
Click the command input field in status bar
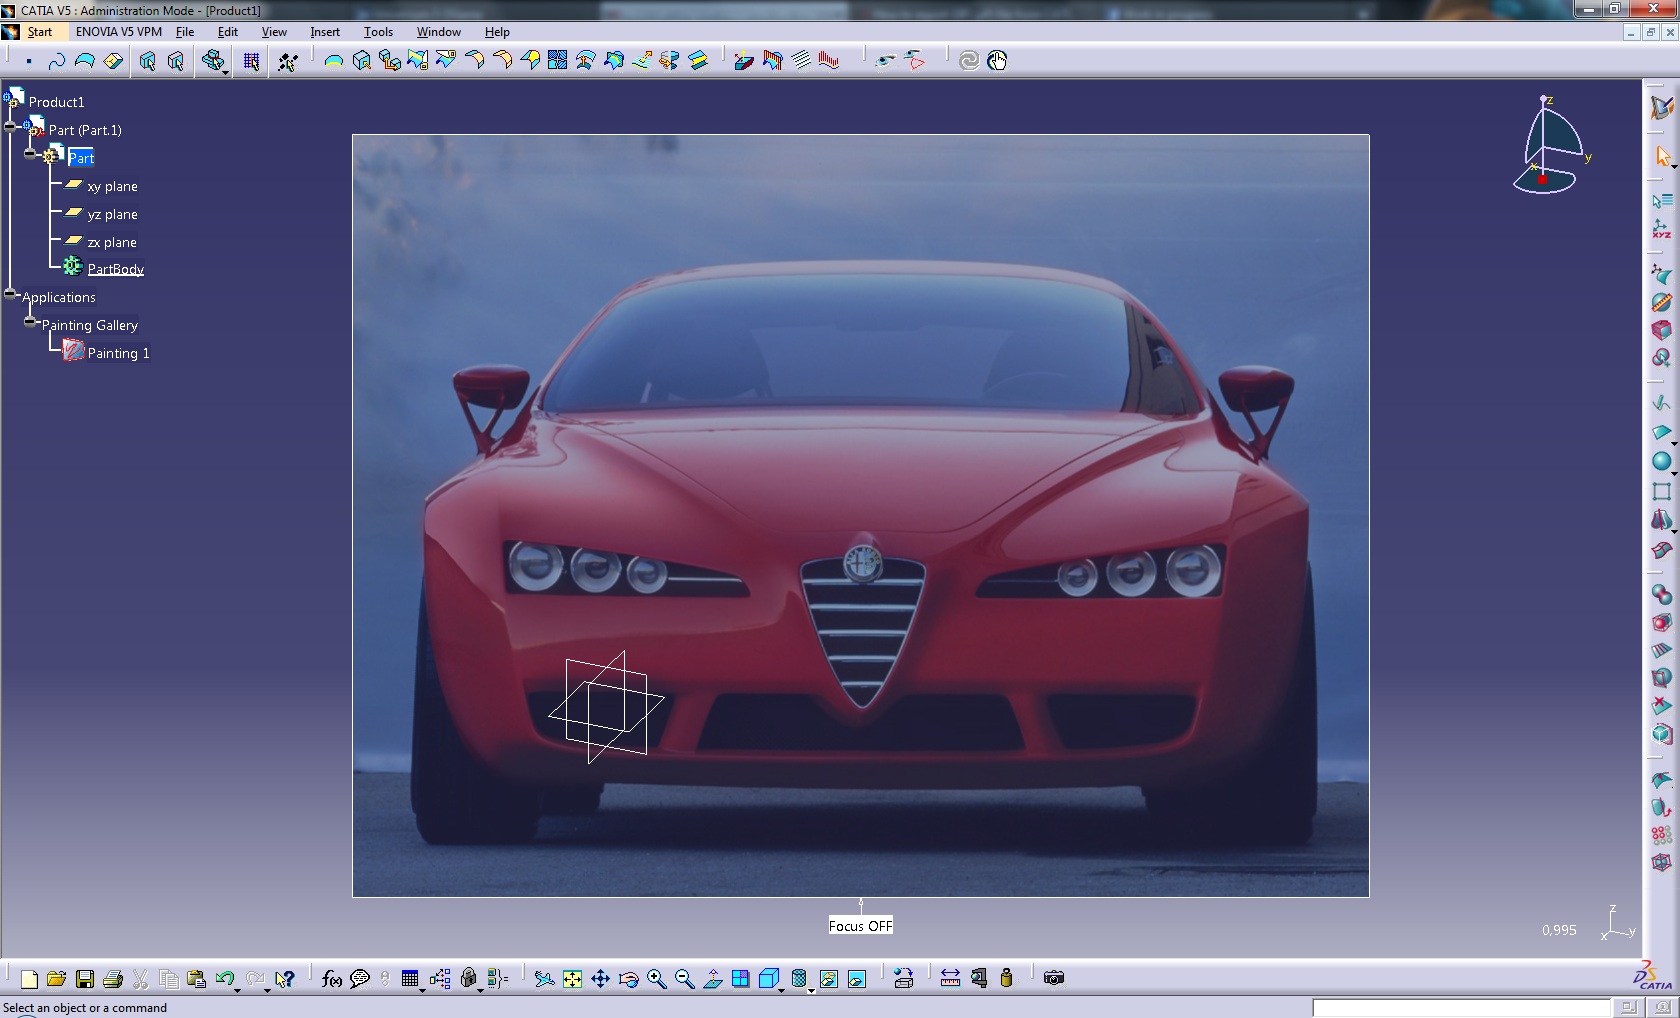pyautogui.click(x=1461, y=1008)
